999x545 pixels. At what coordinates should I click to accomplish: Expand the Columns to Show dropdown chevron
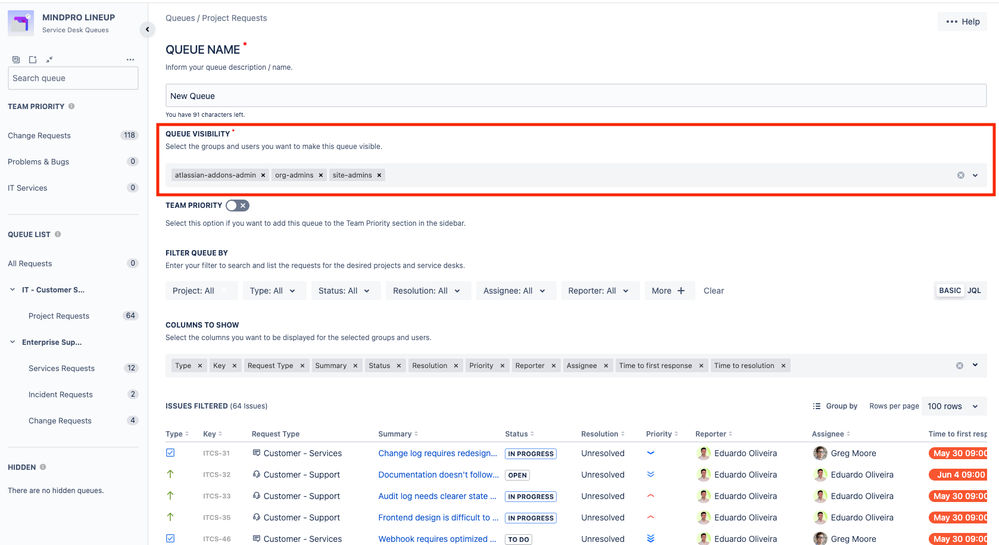tap(975, 365)
